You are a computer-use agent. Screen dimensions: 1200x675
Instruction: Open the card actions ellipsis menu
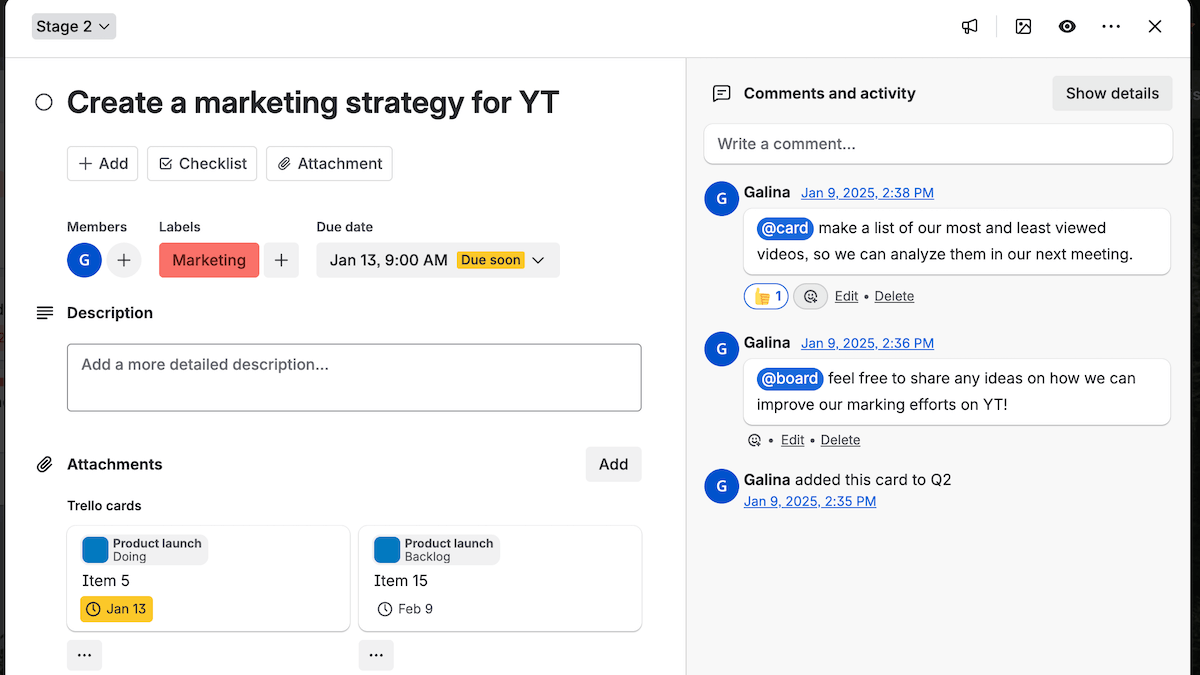click(1111, 26)
